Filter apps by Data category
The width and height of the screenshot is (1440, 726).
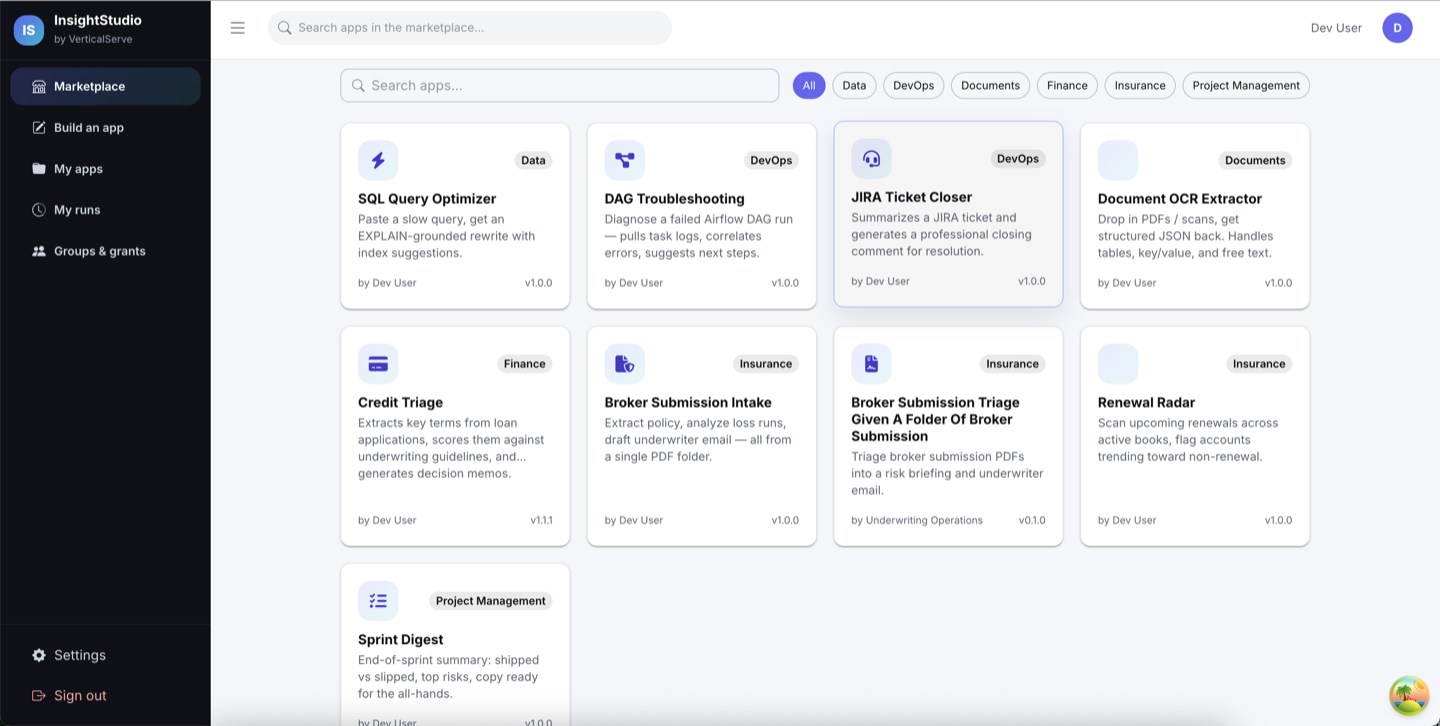854,86
